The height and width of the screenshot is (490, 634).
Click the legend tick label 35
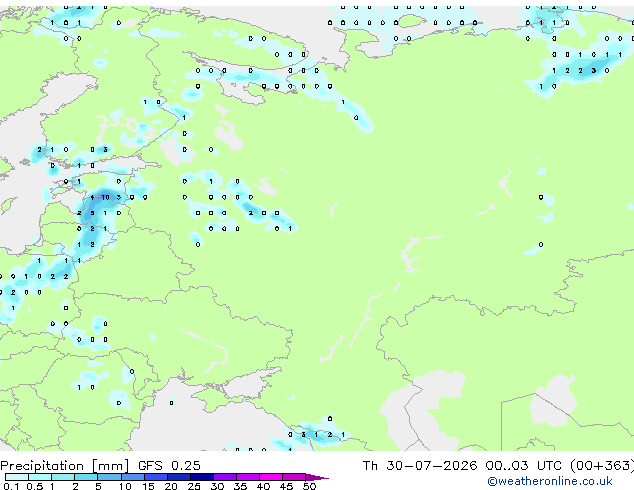[x=240, y=486]
